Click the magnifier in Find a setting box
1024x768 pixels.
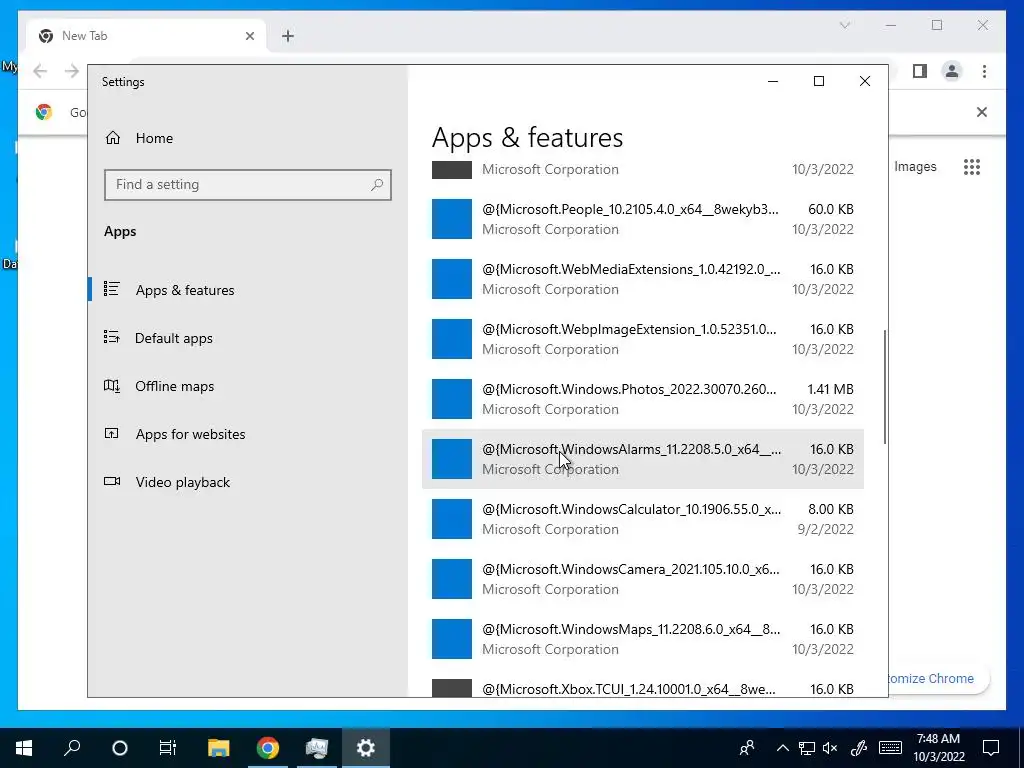[377, 185]
